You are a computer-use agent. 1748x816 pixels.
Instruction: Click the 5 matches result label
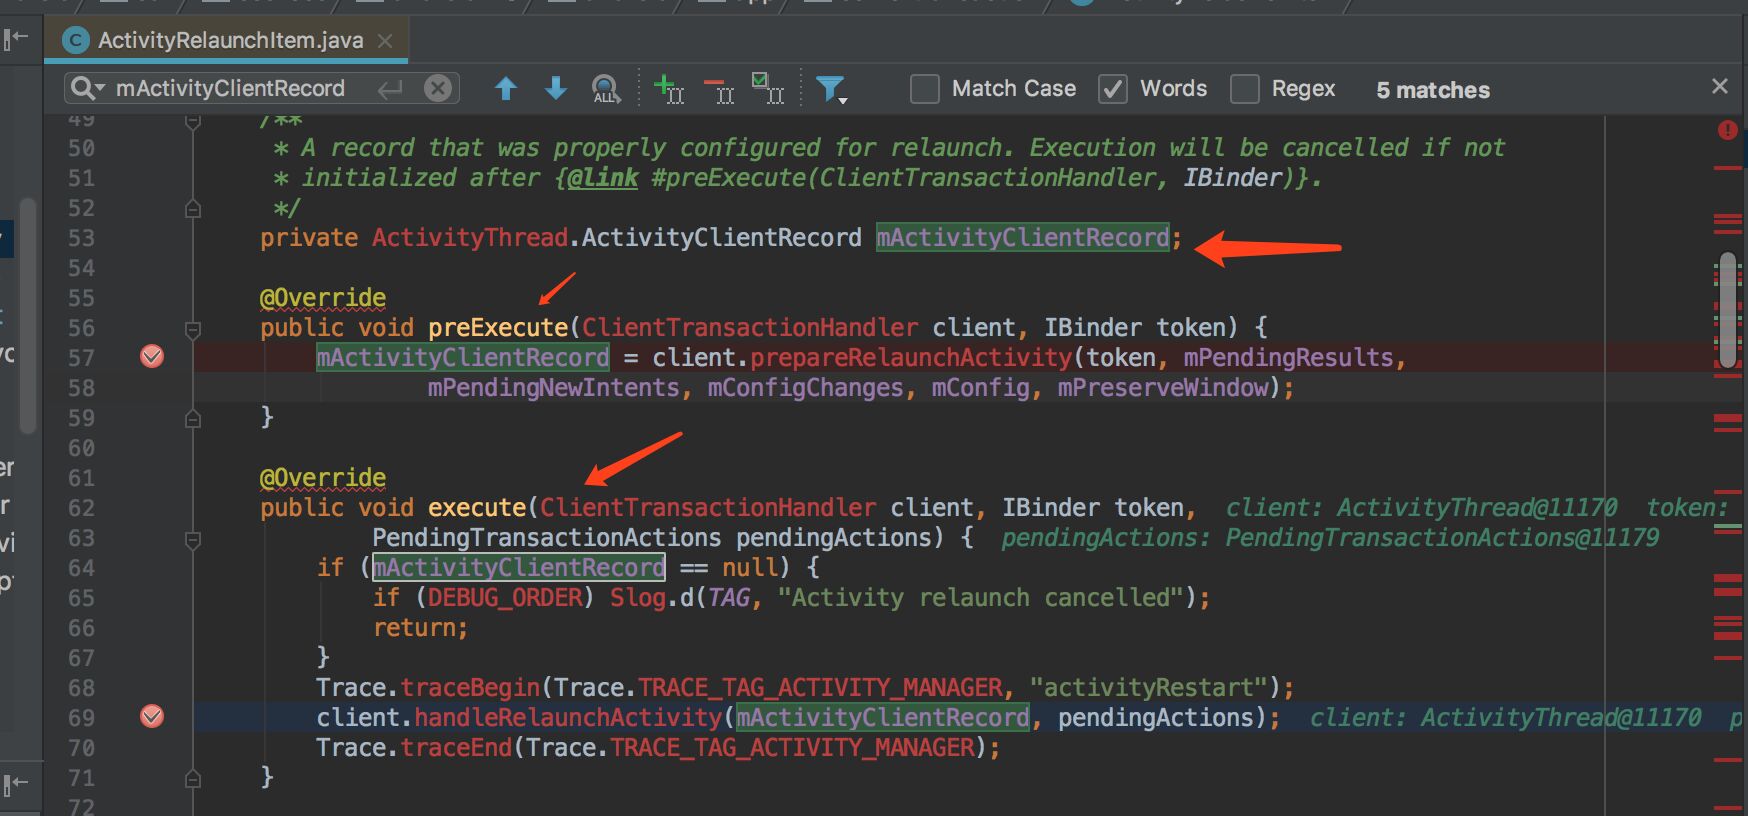coord(1433,90)
